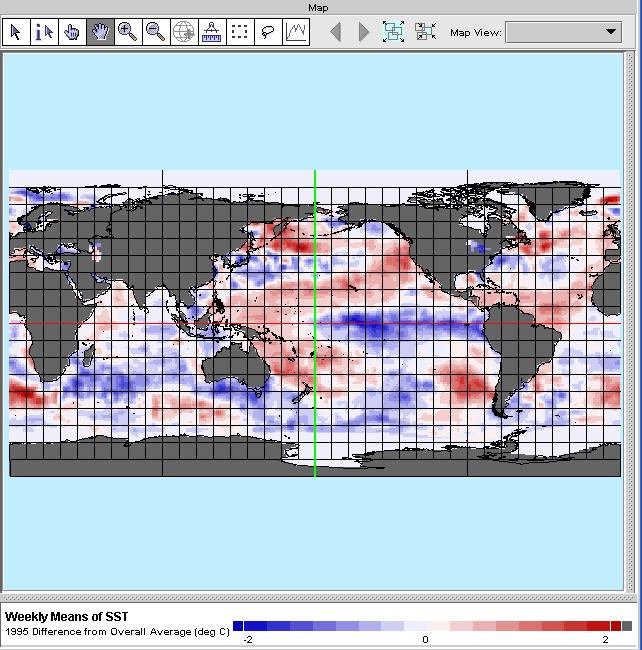The height and width of the screenshot is (650, 642).
Task: Activate the rectangle selection tool
Action: [x=240, y=32]
